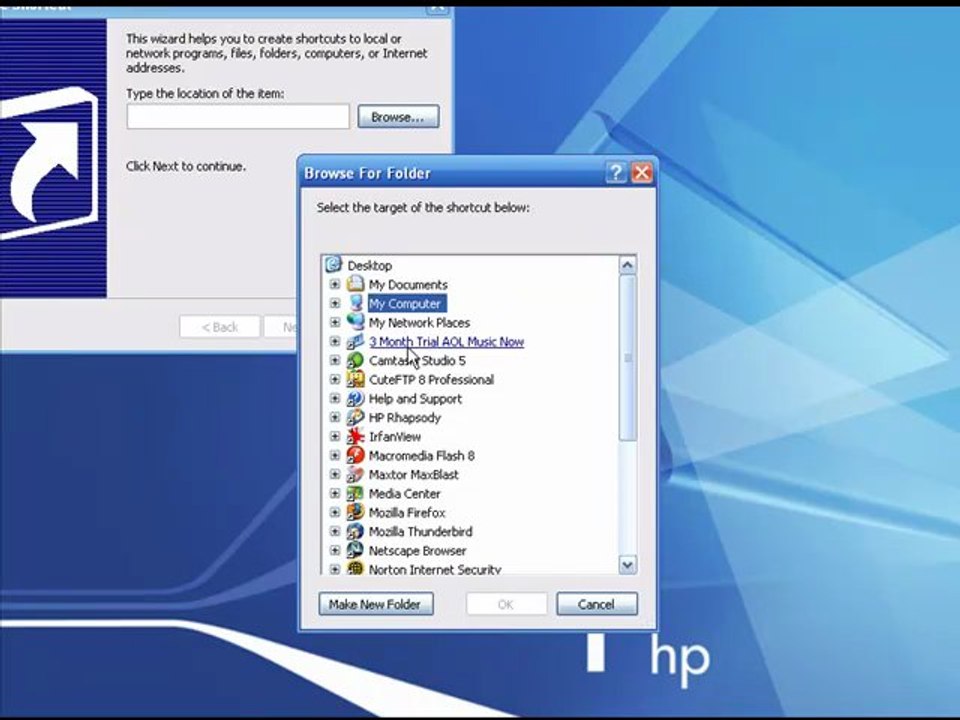Select My Network Places label
The height and width of the screenshot is (720, 960).
(419, 322)
